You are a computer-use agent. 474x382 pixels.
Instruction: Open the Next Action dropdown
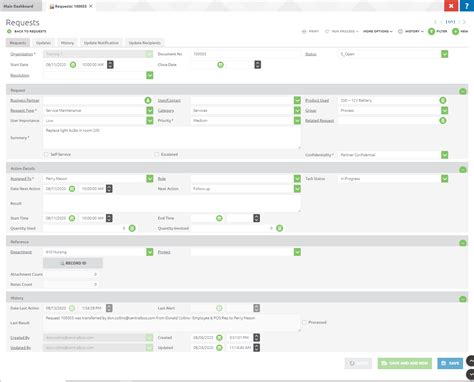click(x=297, y=189)
